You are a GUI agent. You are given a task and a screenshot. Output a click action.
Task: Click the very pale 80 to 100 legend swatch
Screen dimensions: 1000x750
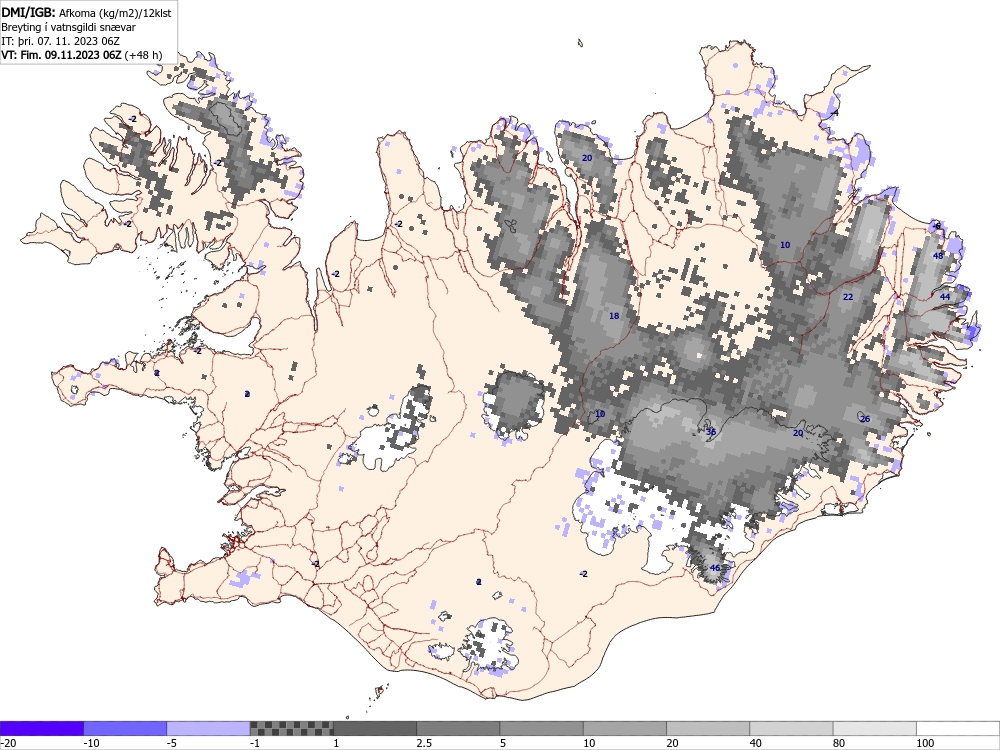(874, 728)
